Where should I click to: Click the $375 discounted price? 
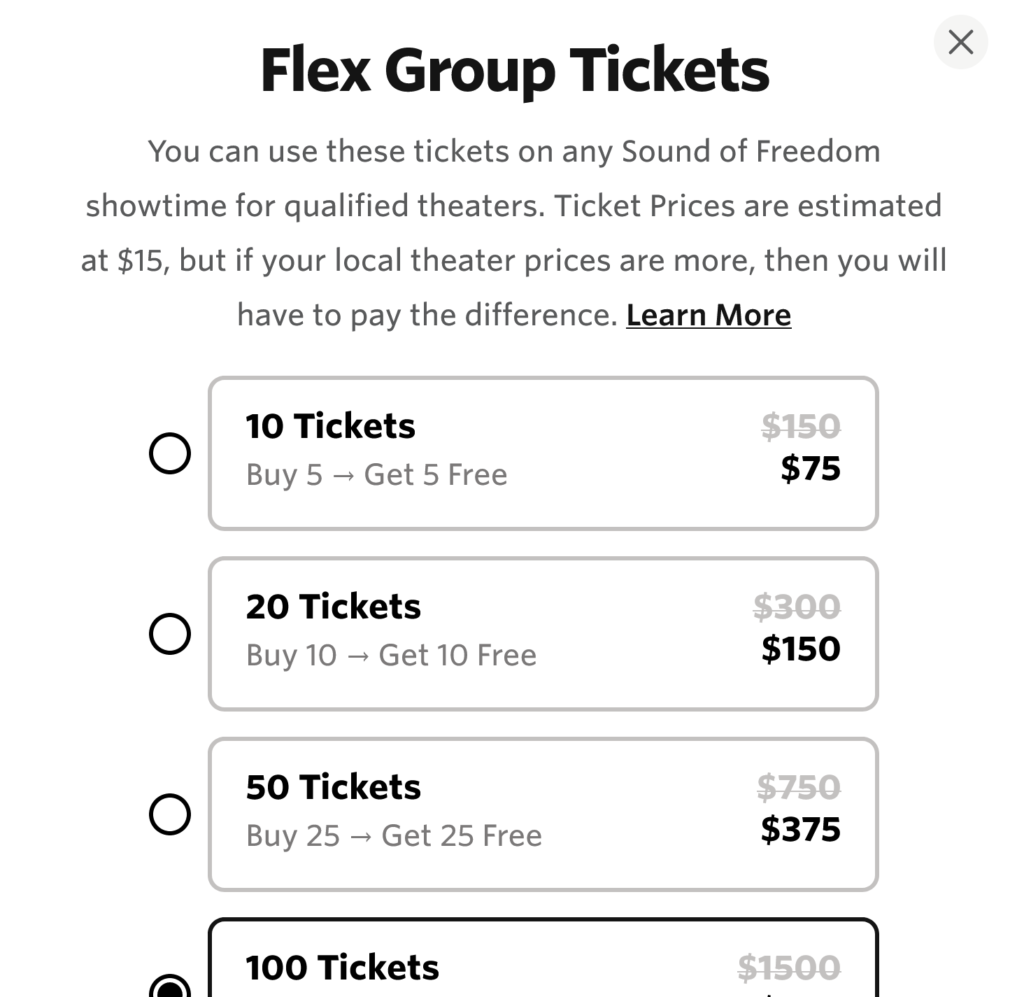[800, 829]
